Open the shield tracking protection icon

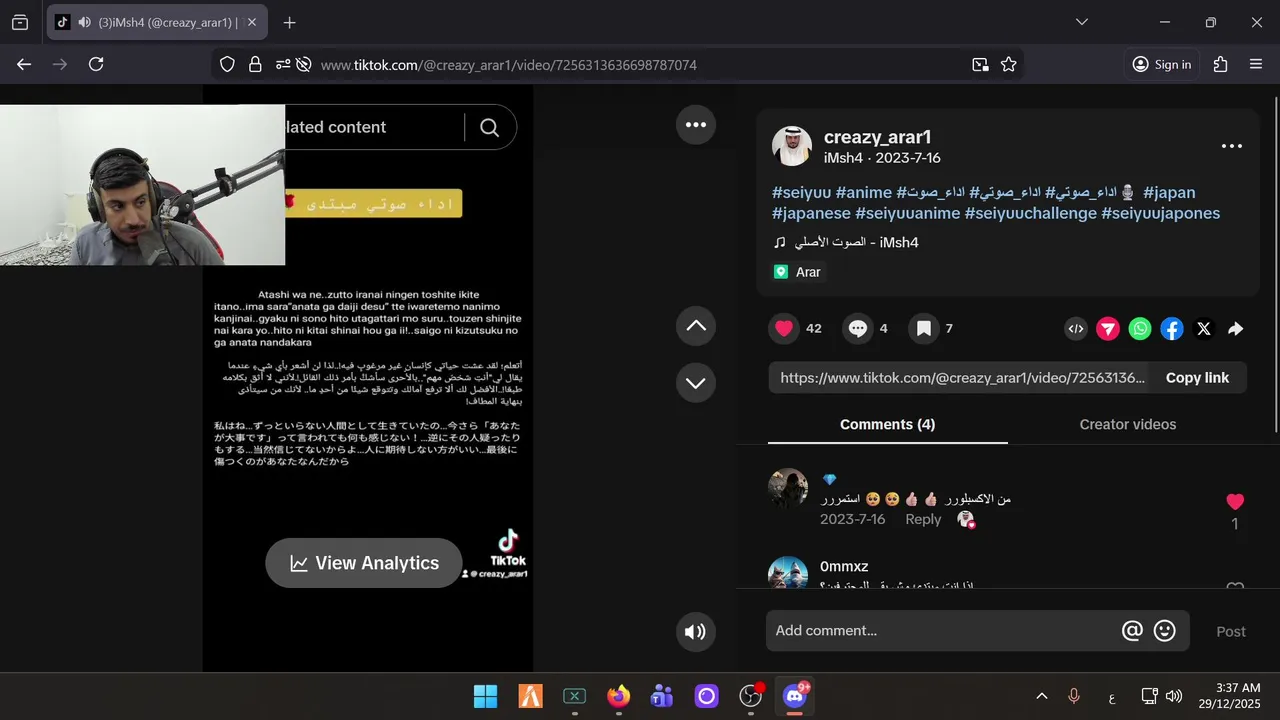227,64
